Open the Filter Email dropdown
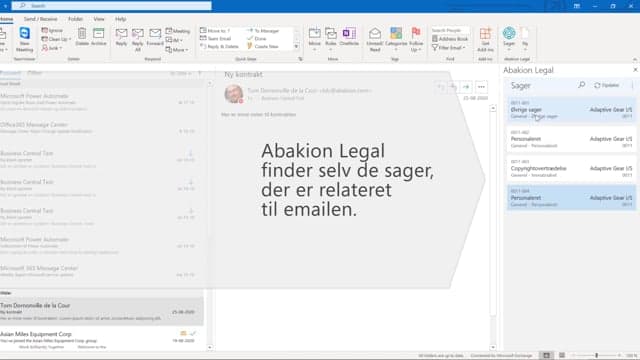Screen dimensions: 640x360 pos(449,48)
